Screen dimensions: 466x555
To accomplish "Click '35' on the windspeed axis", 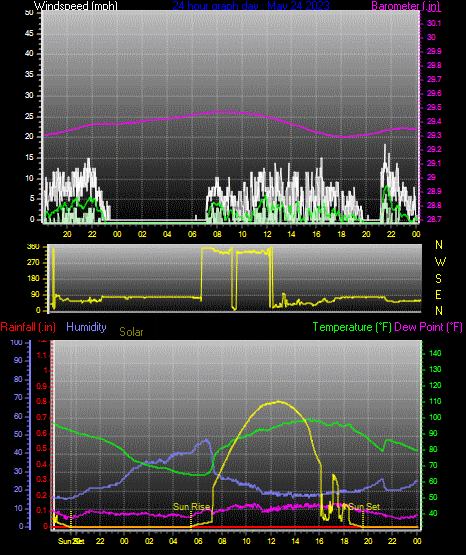I will click(29, 74).
